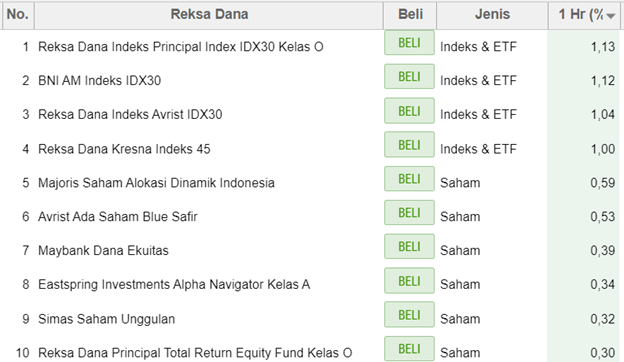
Task: Buy BNI AM Indeks IDX30 fund
Action: coord(409,76)
